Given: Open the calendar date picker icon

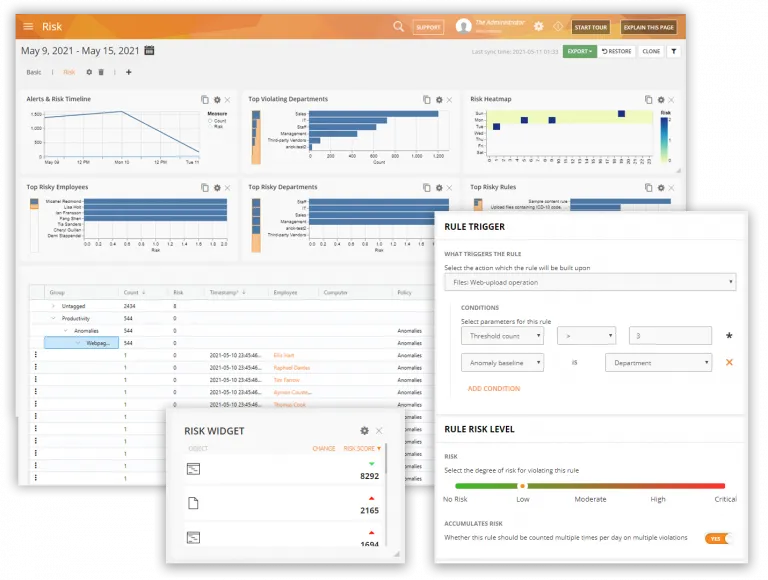Looking at the screenshot, I should coord(149,50).
